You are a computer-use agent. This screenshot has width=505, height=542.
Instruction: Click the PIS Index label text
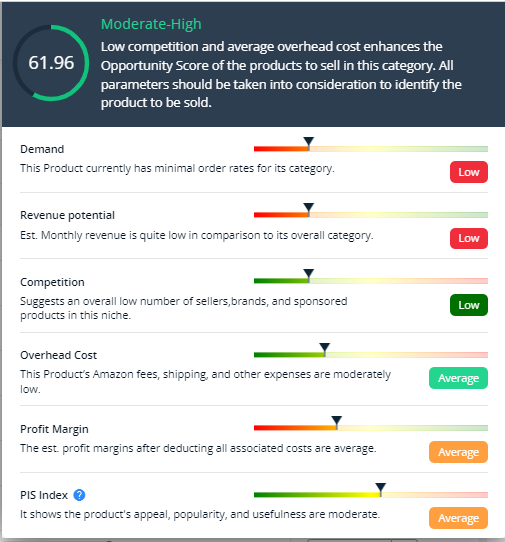[x=44, y=495]
